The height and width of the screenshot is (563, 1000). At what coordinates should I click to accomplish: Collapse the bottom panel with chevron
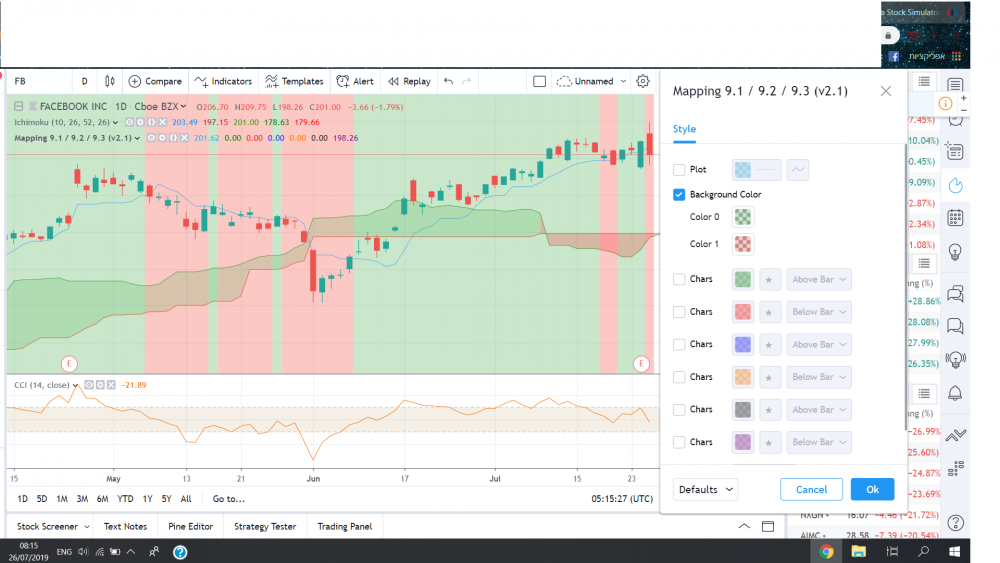744,527
